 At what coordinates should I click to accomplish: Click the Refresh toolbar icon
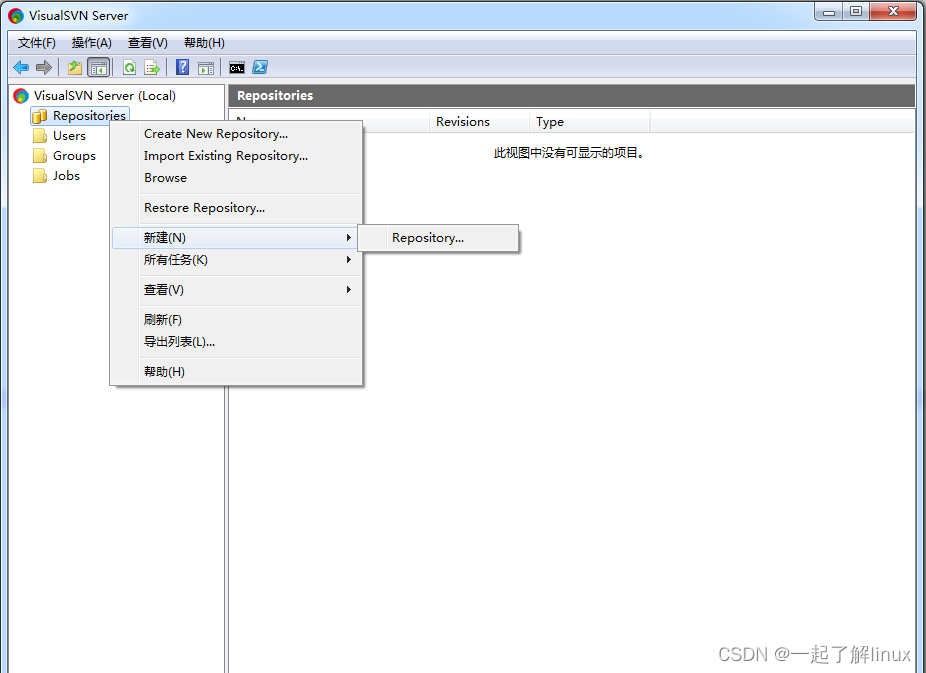[129, 67]
